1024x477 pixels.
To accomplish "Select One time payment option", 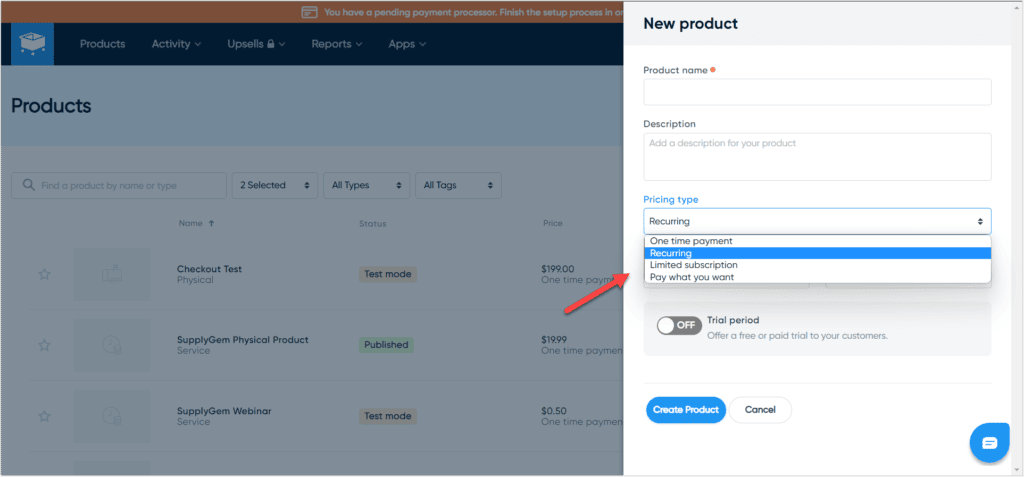I will (817, 241).
